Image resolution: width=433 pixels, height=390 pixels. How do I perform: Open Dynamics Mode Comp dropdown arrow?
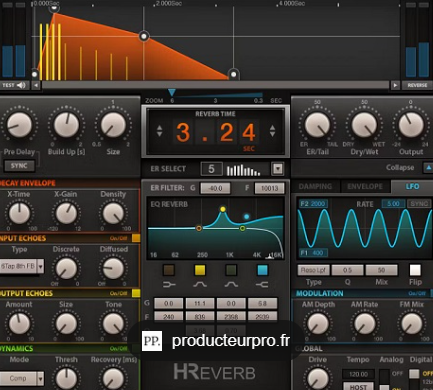tap(41, 378)
